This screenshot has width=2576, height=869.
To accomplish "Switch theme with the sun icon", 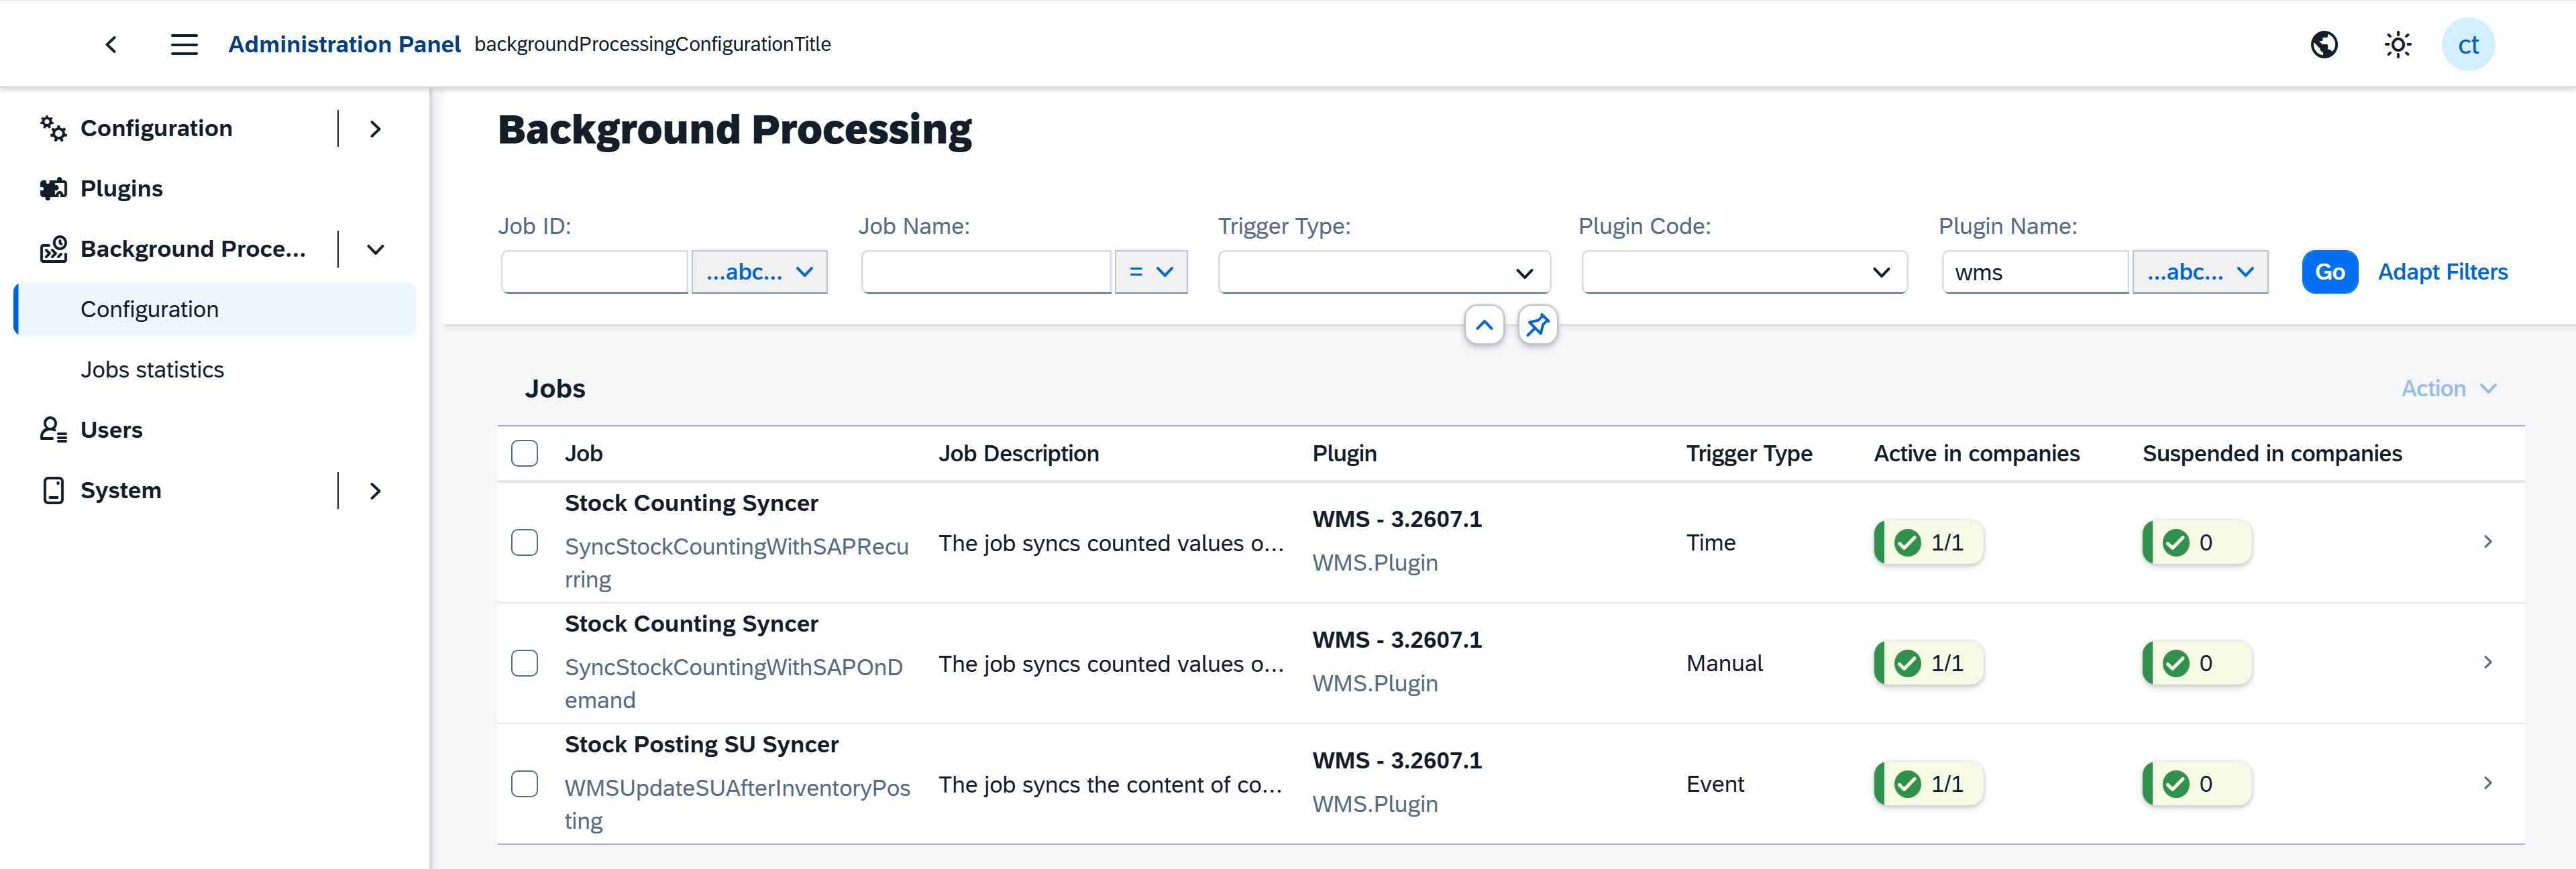I will pyautogui.click(x=2397, y=44).
